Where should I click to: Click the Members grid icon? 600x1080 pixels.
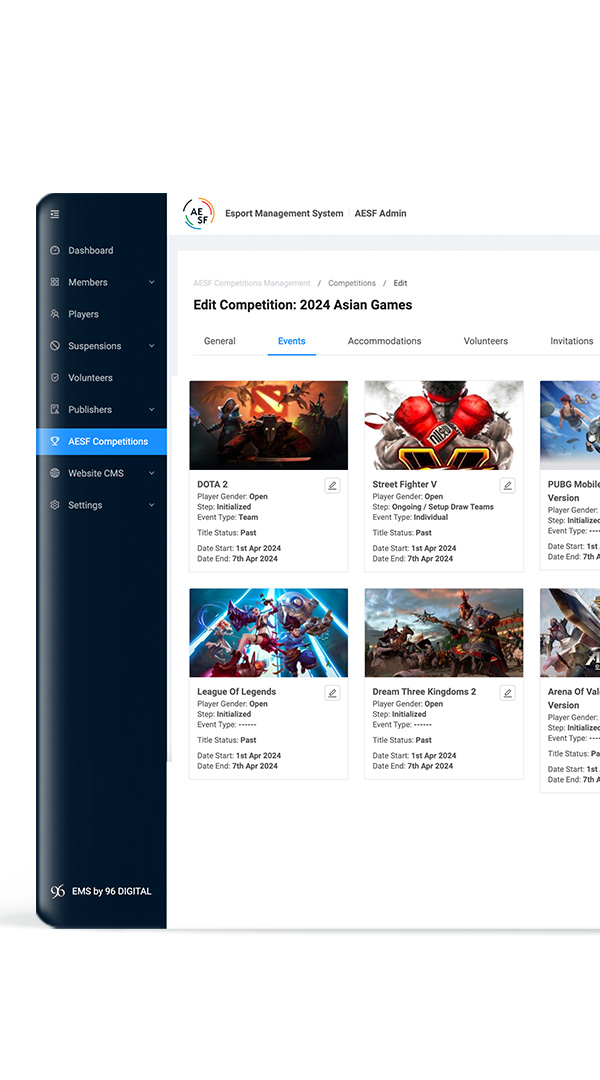55,282
